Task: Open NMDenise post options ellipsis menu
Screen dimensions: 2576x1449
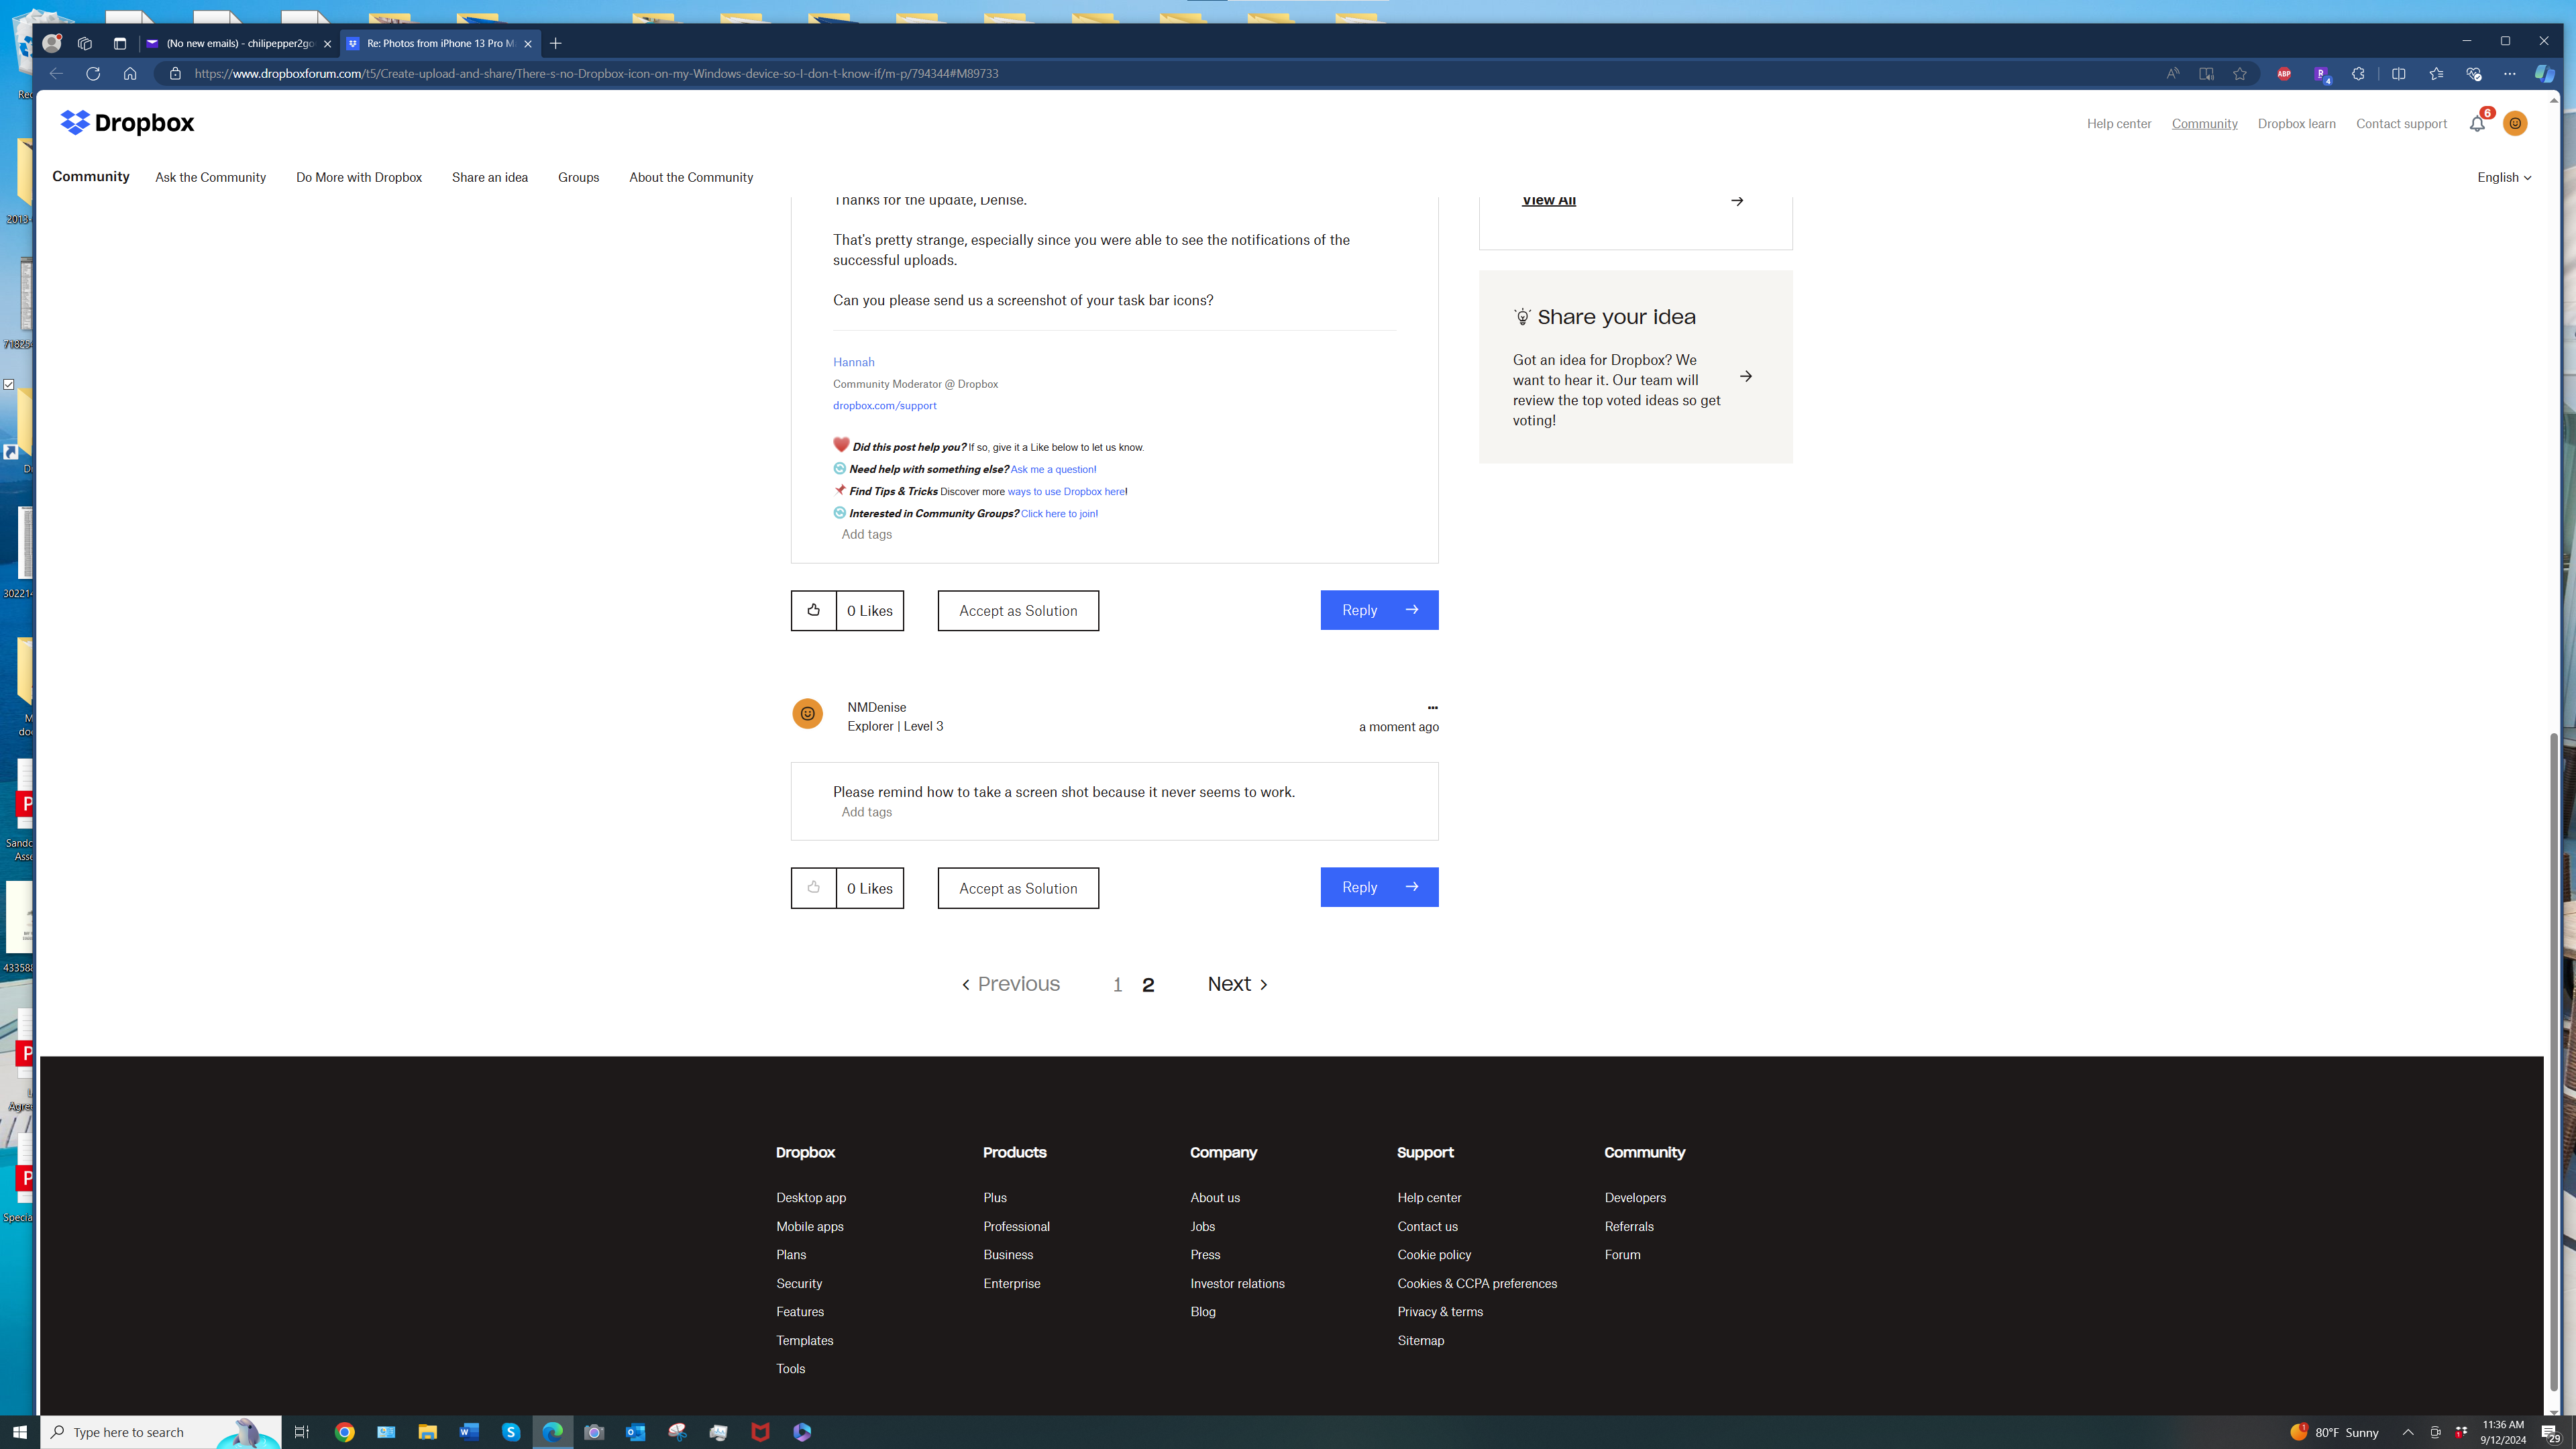Action: click(x=1432, y=707)
